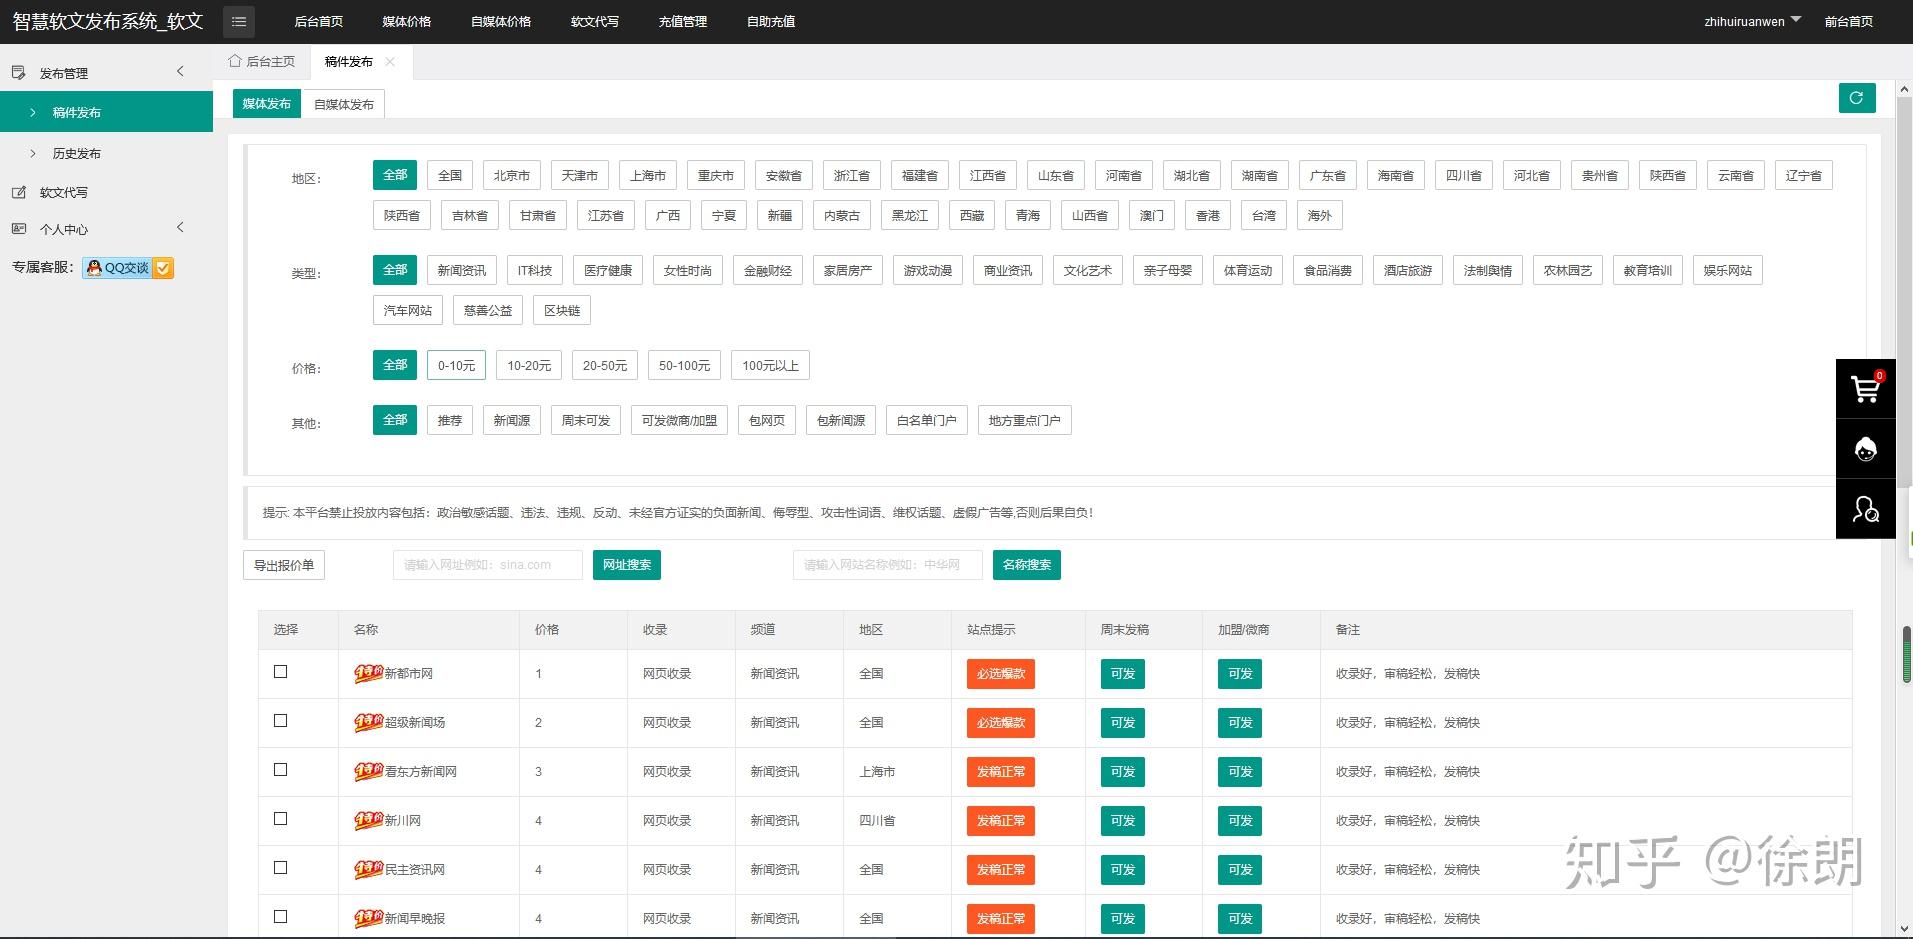Select the 周末可发 filter option
Viewport: 1913px width, 939px height.
click(586, 420)
